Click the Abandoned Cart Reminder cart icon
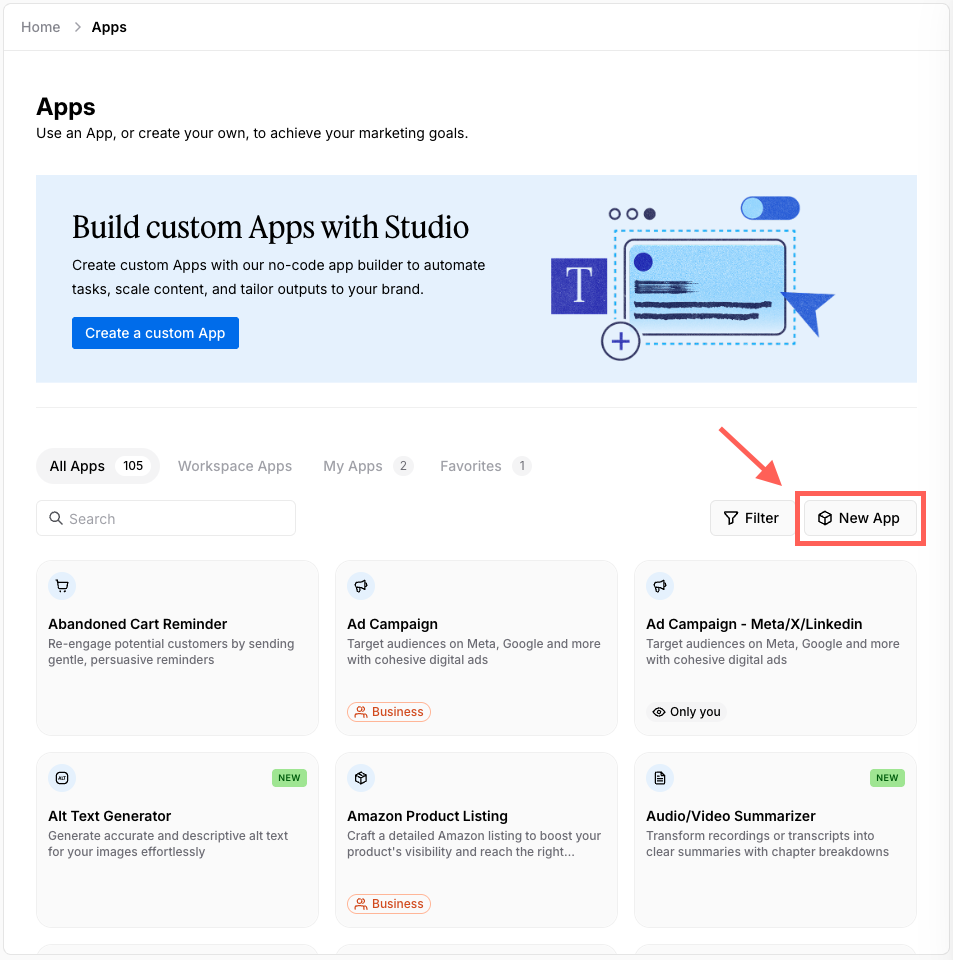The image size is (953, 960). coord(62,586)
